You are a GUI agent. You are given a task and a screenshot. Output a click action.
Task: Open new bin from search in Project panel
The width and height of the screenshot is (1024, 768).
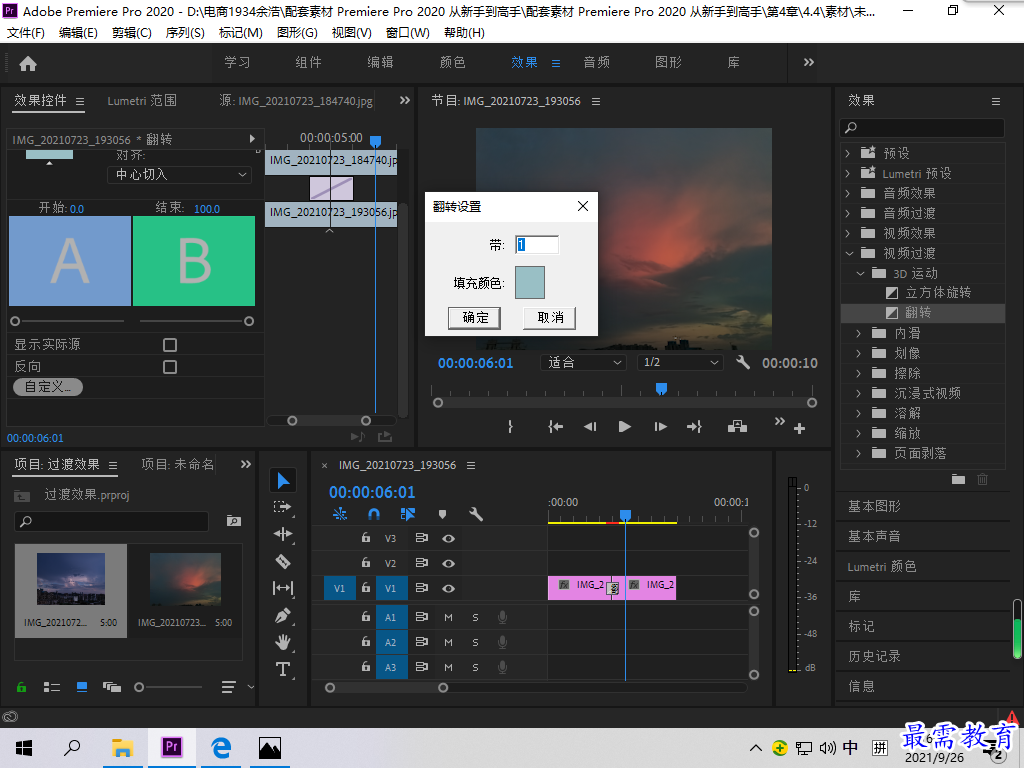pos(233,521)
